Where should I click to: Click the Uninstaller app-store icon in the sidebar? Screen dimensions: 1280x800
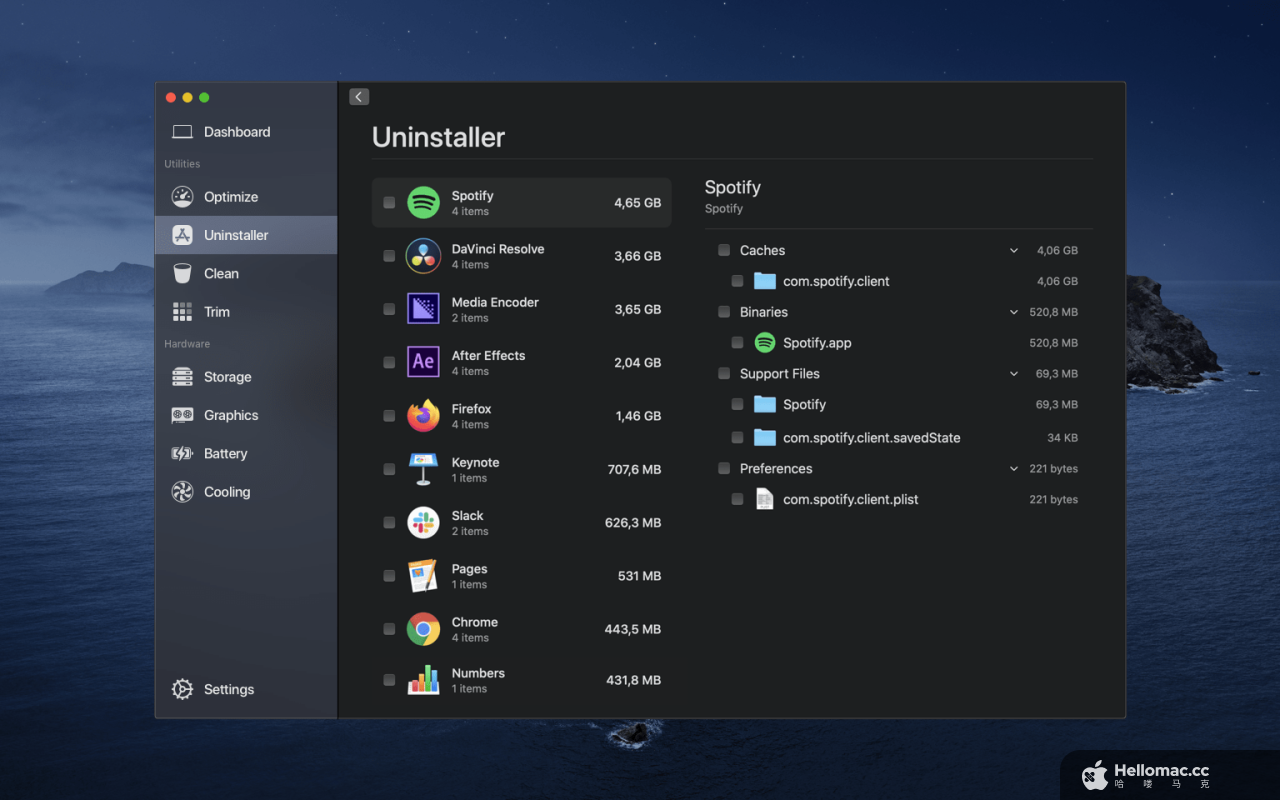[x=182, y=235]
